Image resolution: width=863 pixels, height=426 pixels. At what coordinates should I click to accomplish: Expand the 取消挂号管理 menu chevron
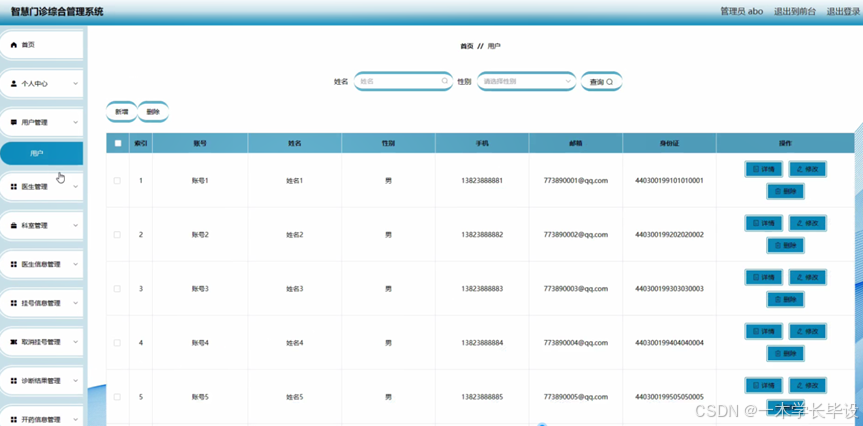click(x=75, y=342)
